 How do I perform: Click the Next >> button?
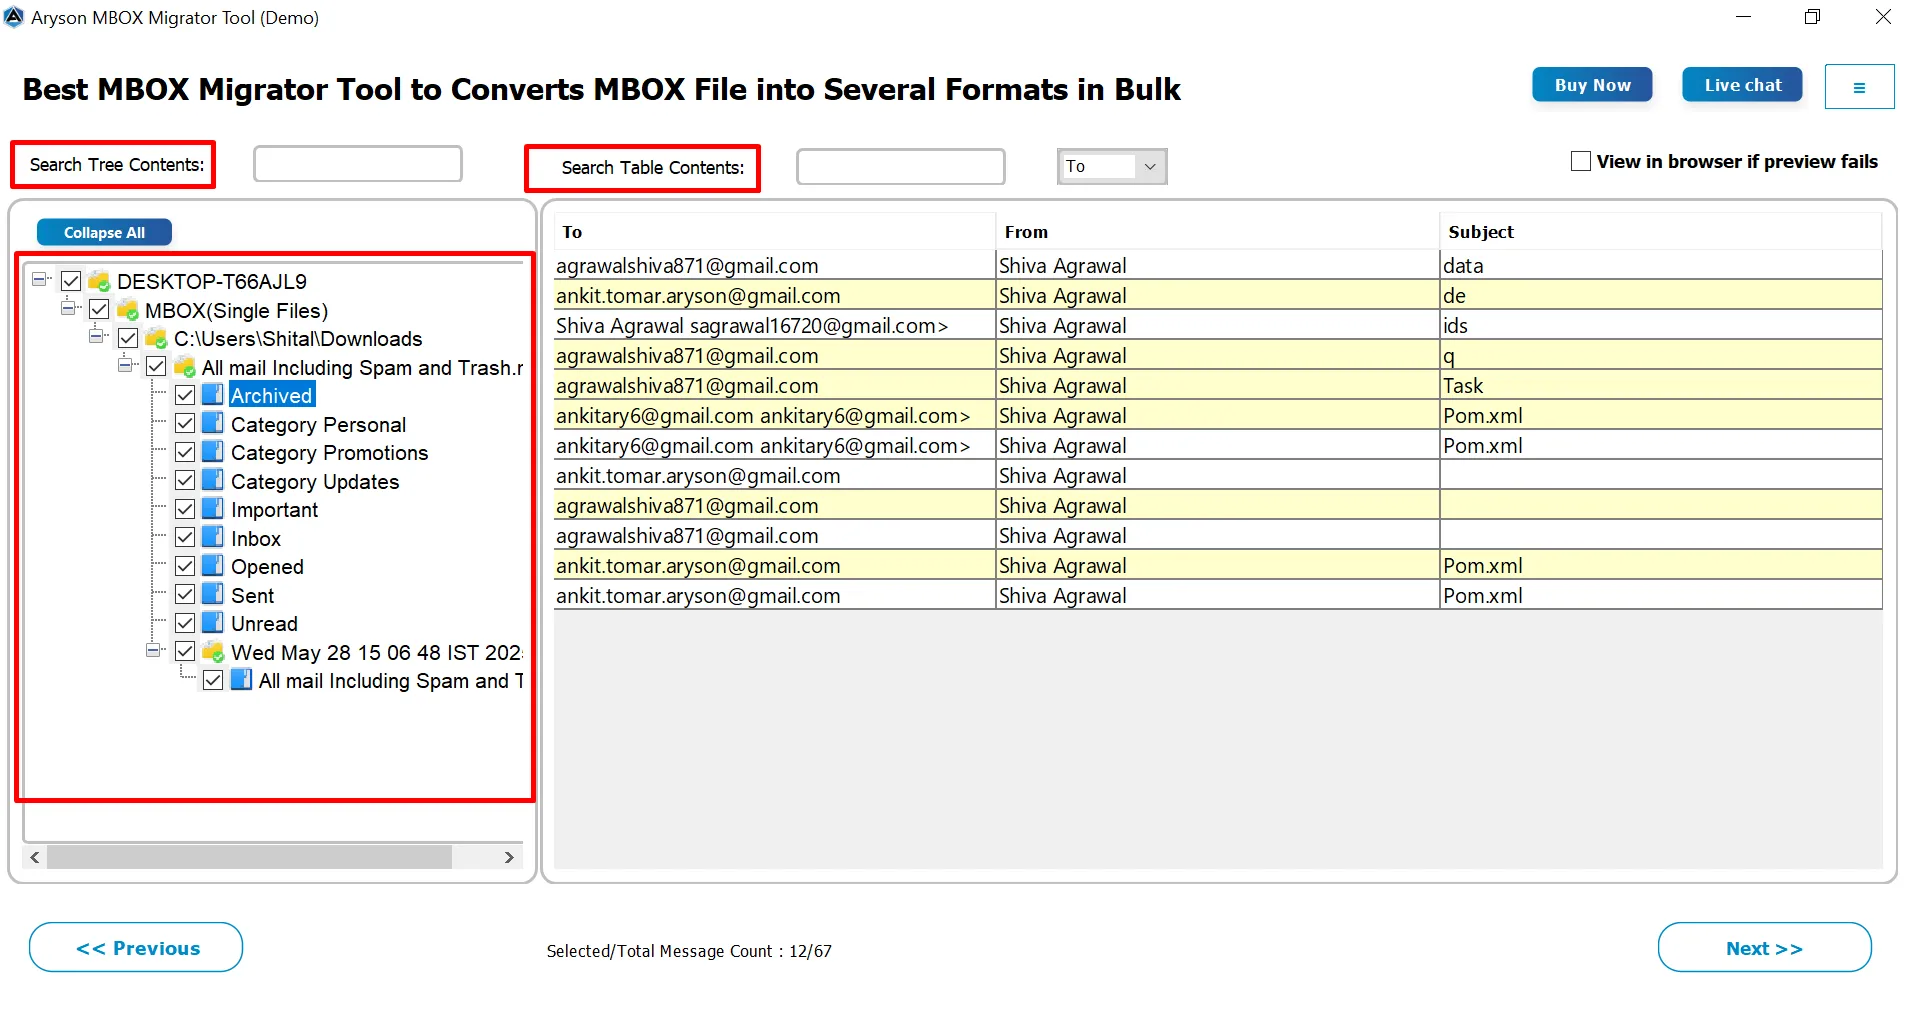(x=1763, y=948)
